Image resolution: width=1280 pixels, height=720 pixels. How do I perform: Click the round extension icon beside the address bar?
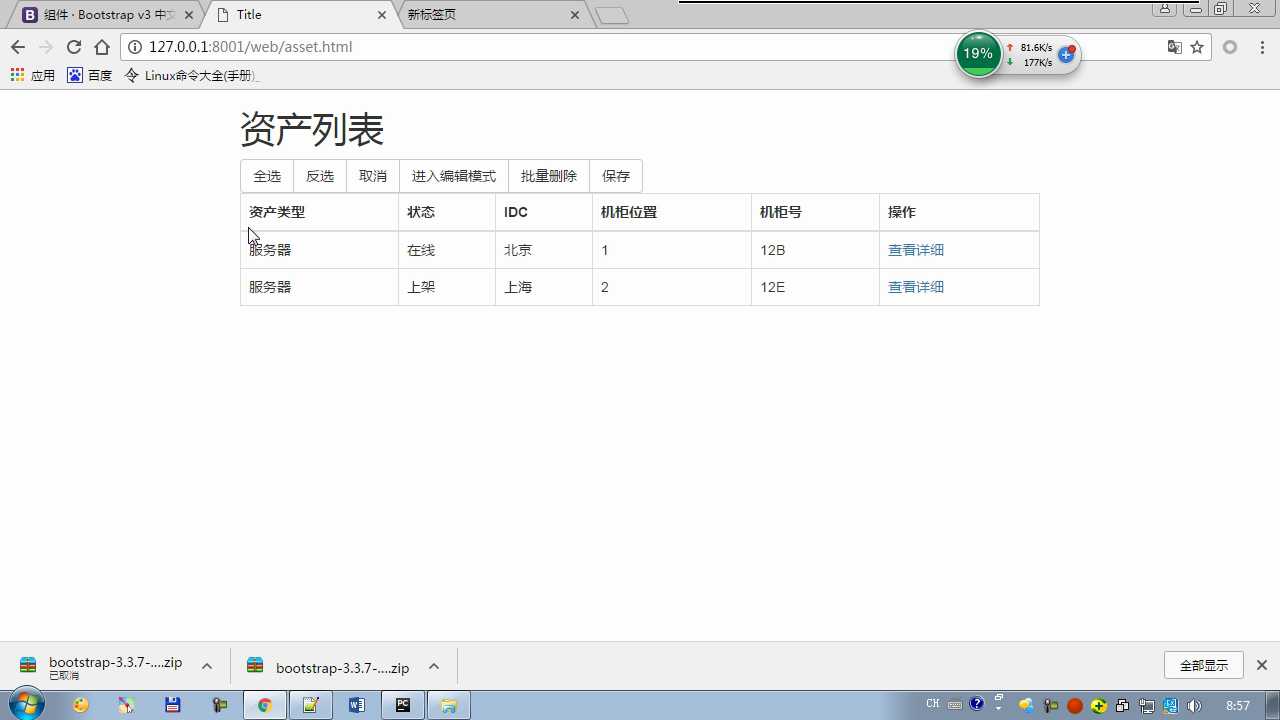1230,47
